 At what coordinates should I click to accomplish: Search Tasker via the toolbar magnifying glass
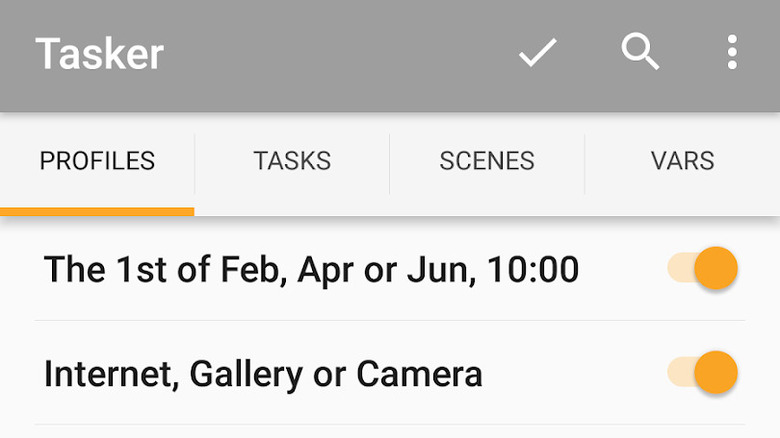click(x=640, y=51)
